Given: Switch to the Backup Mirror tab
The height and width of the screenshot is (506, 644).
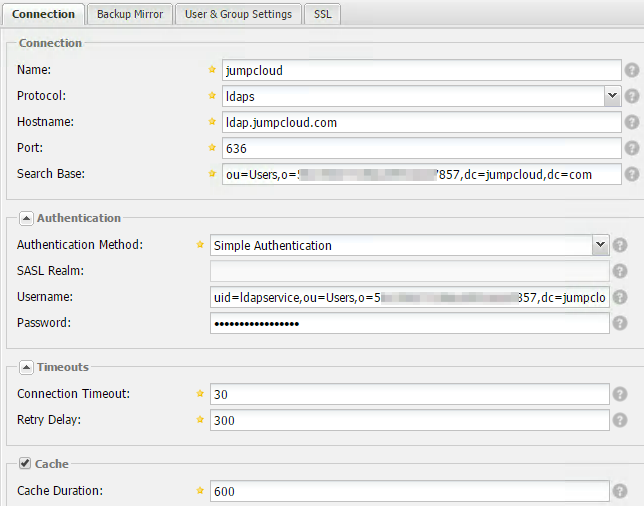Looking at the screenshot, I should tap(130, 14).
